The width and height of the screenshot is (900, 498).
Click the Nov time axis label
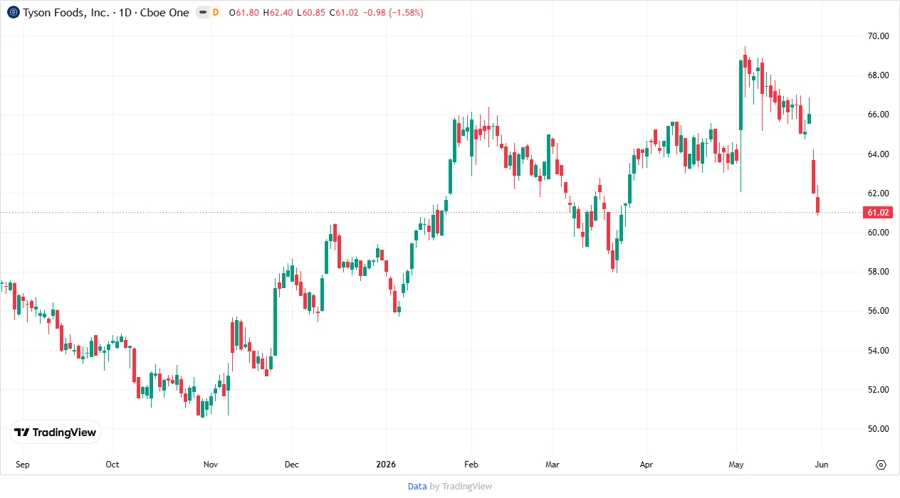coord(211,464)
